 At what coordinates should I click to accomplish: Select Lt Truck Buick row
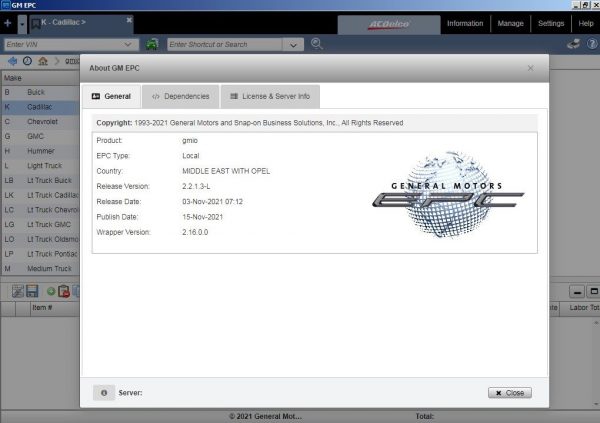point(41,180)
